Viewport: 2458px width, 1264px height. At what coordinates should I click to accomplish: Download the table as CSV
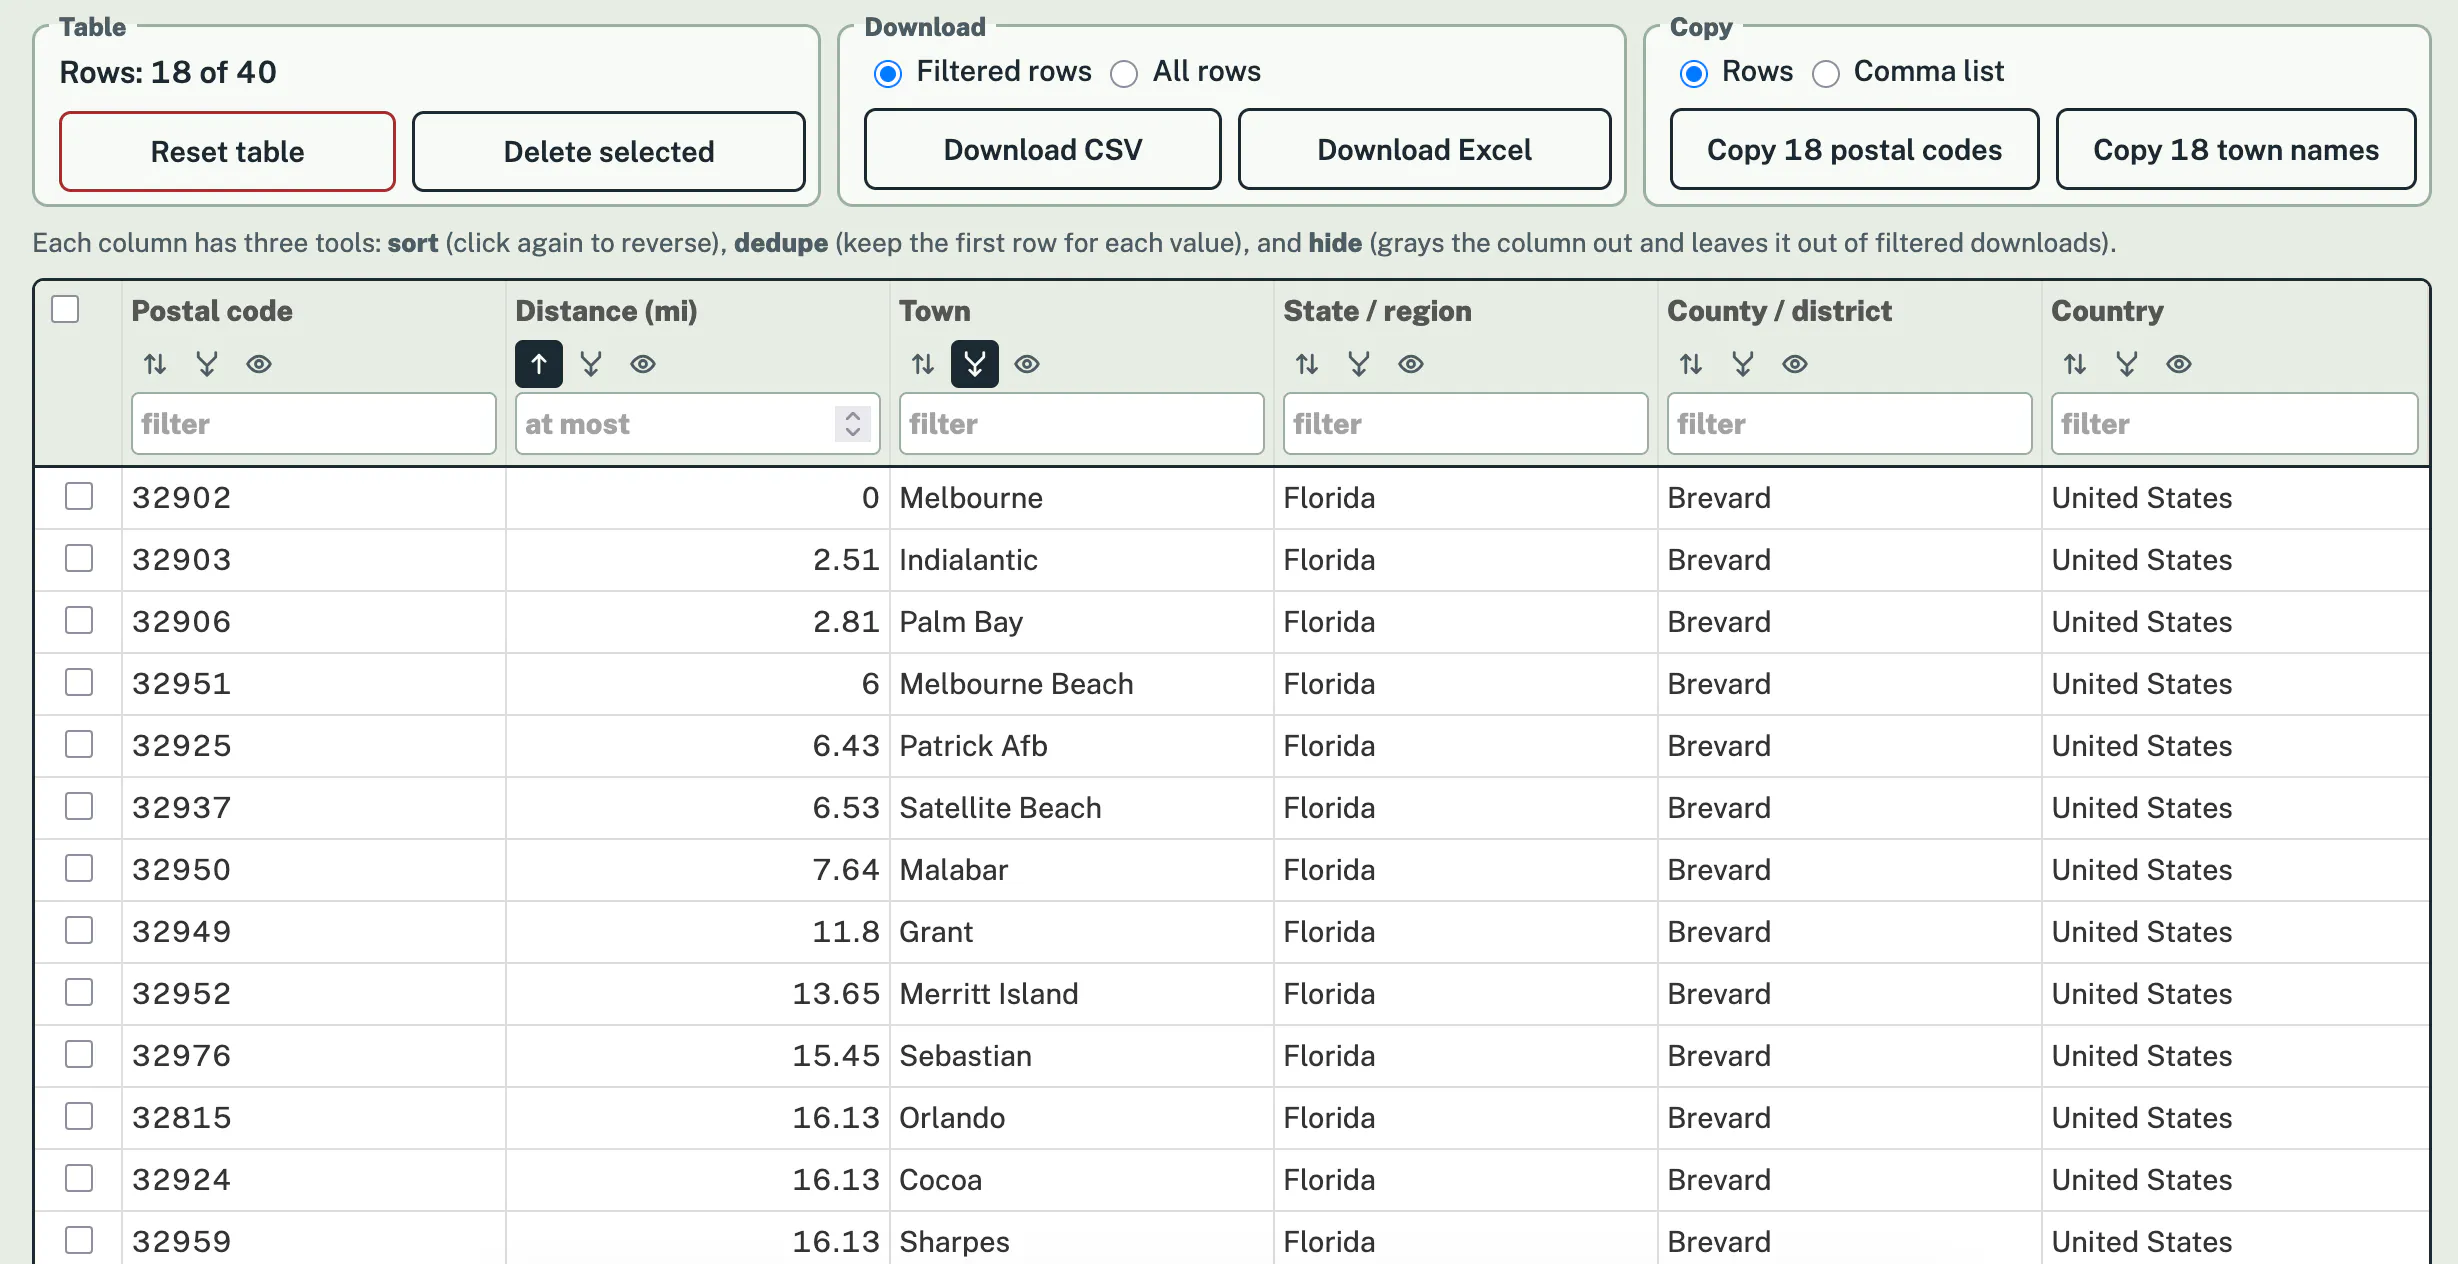point(1043,149)
